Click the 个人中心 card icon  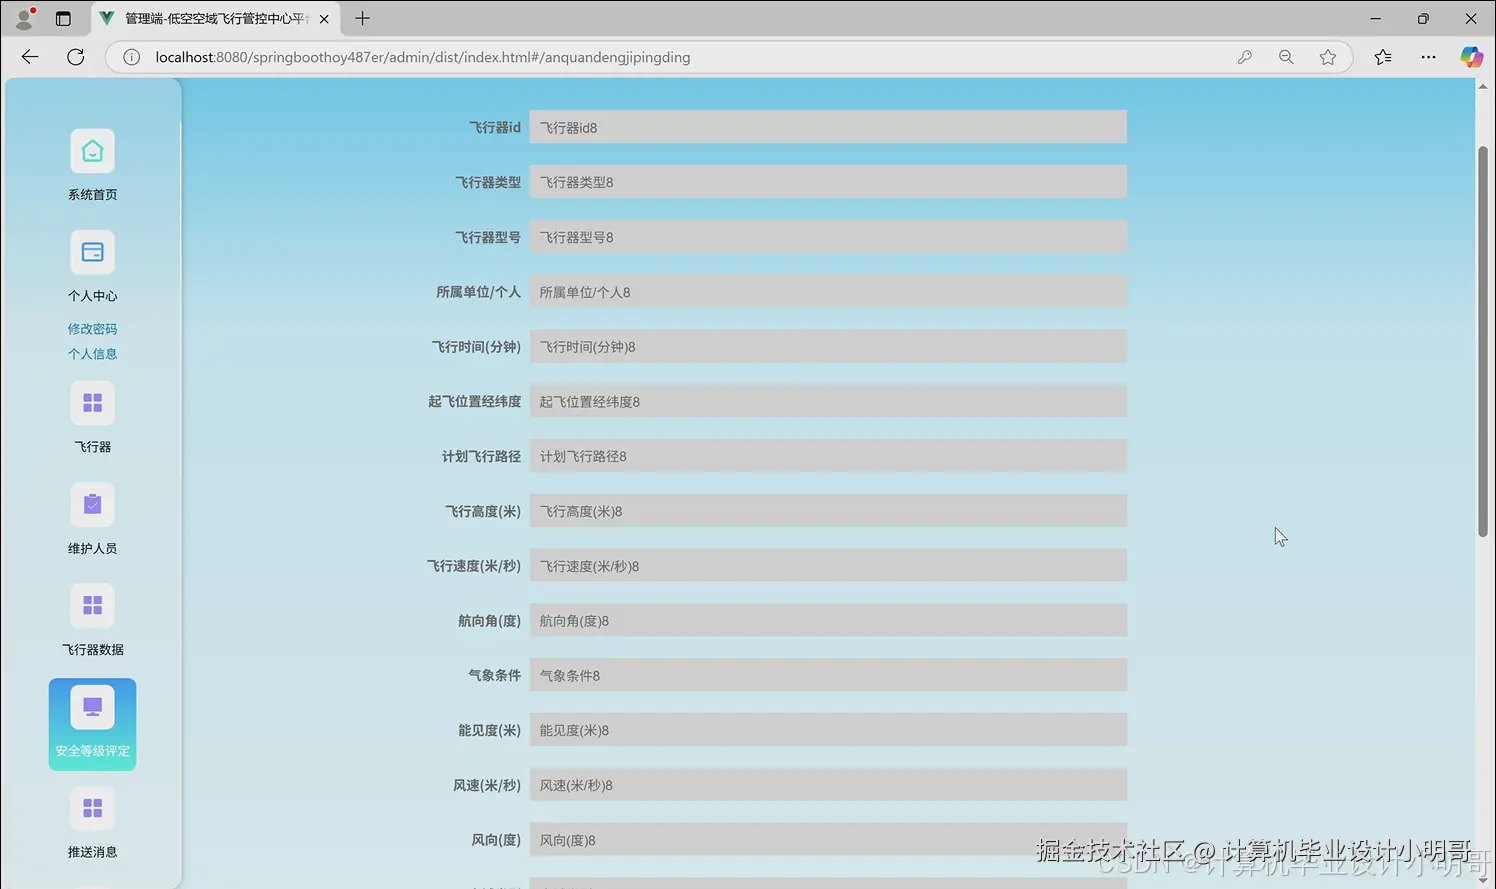(x=92, y=252)
